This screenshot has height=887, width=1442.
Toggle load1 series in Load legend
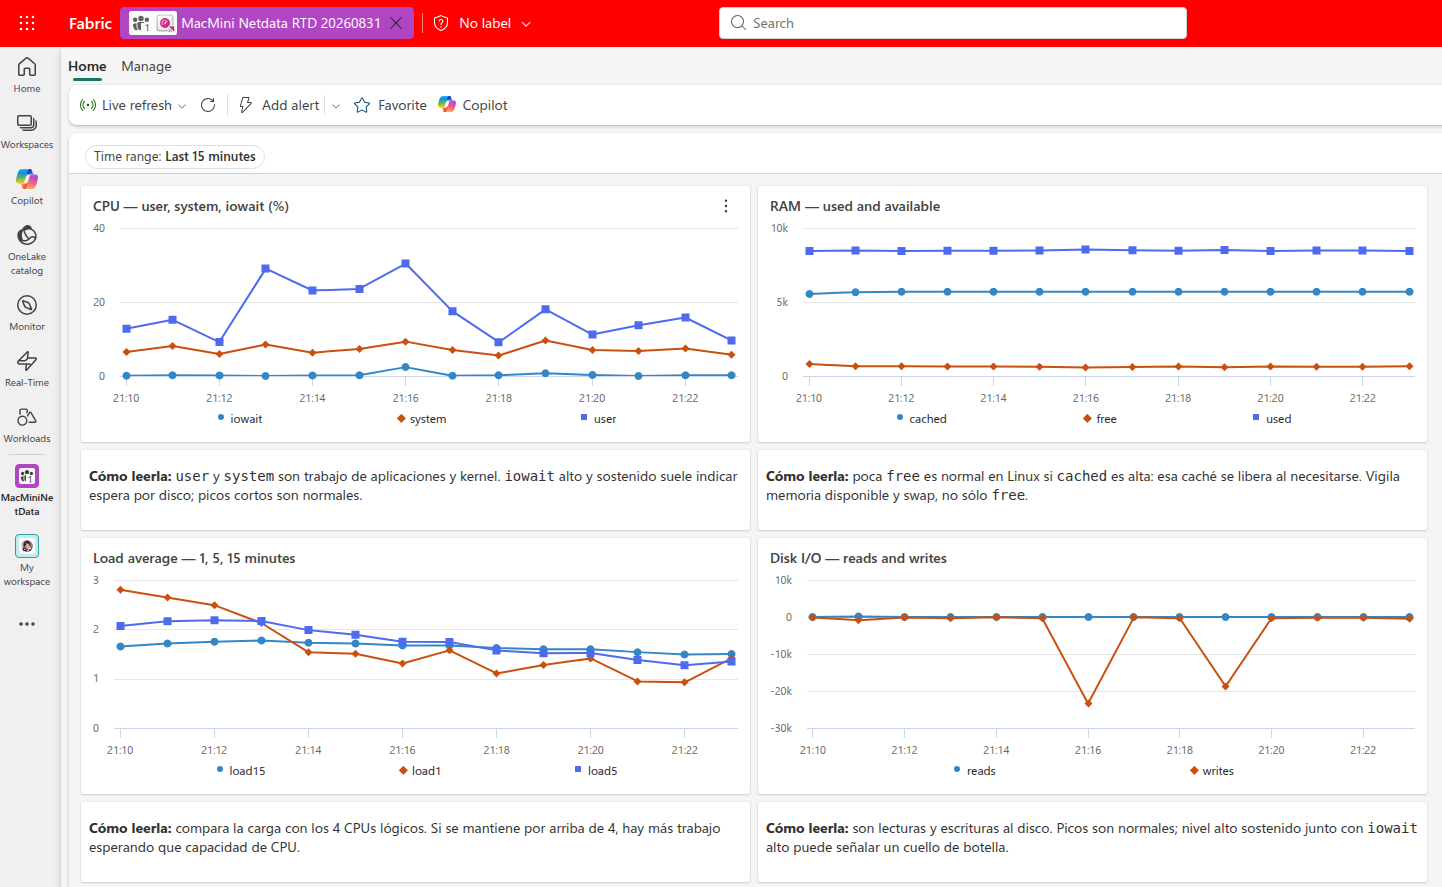420,771
